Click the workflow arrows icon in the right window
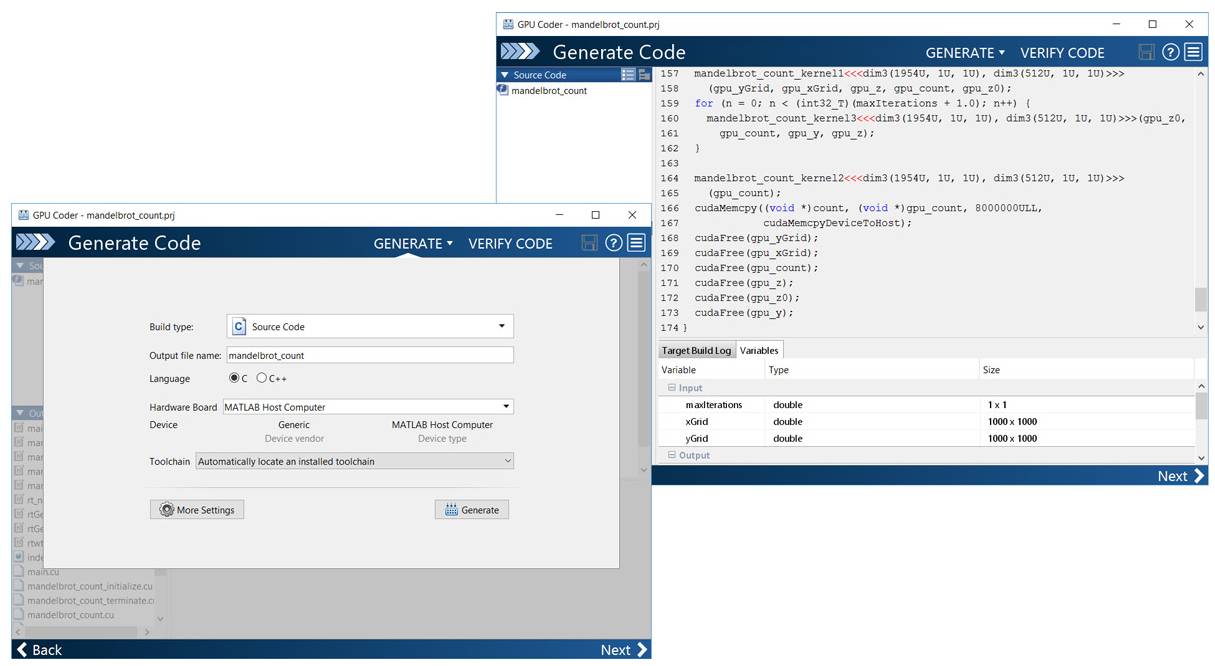Screen dimensions: 1215x666 pos(520,52)
